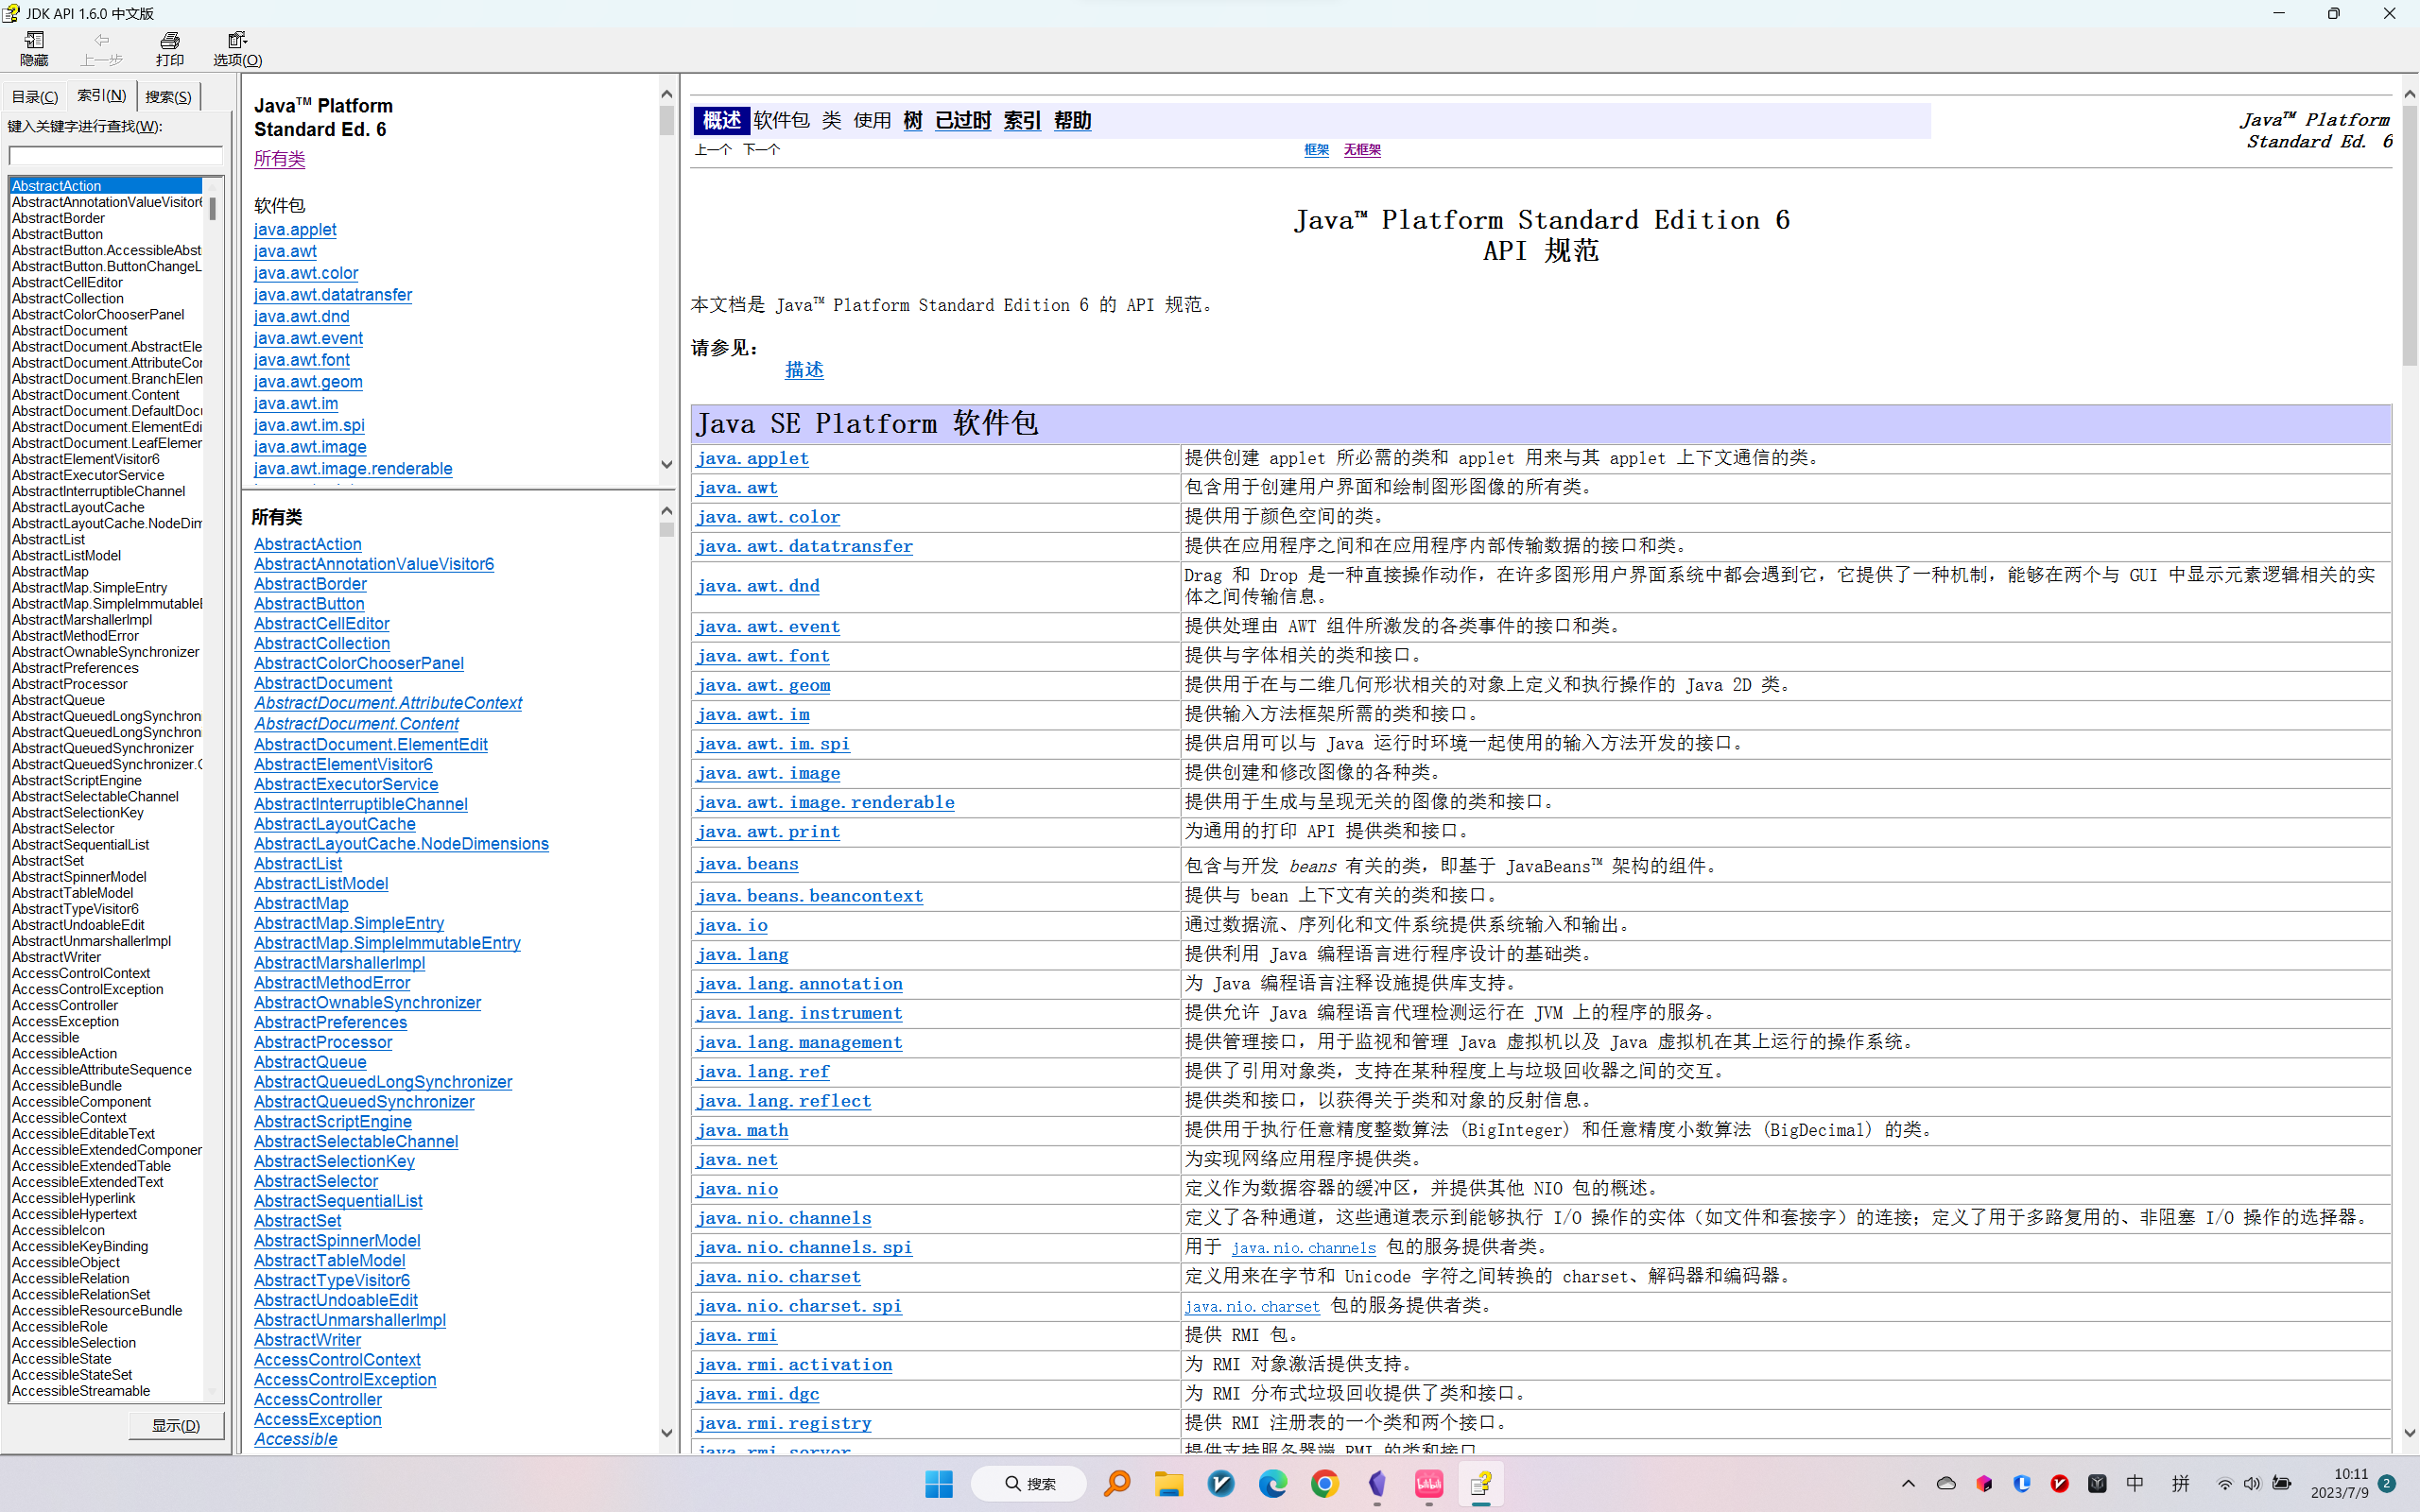
Task: Launch Google Chrome from the taskbar
Action: point(1324,1484)
